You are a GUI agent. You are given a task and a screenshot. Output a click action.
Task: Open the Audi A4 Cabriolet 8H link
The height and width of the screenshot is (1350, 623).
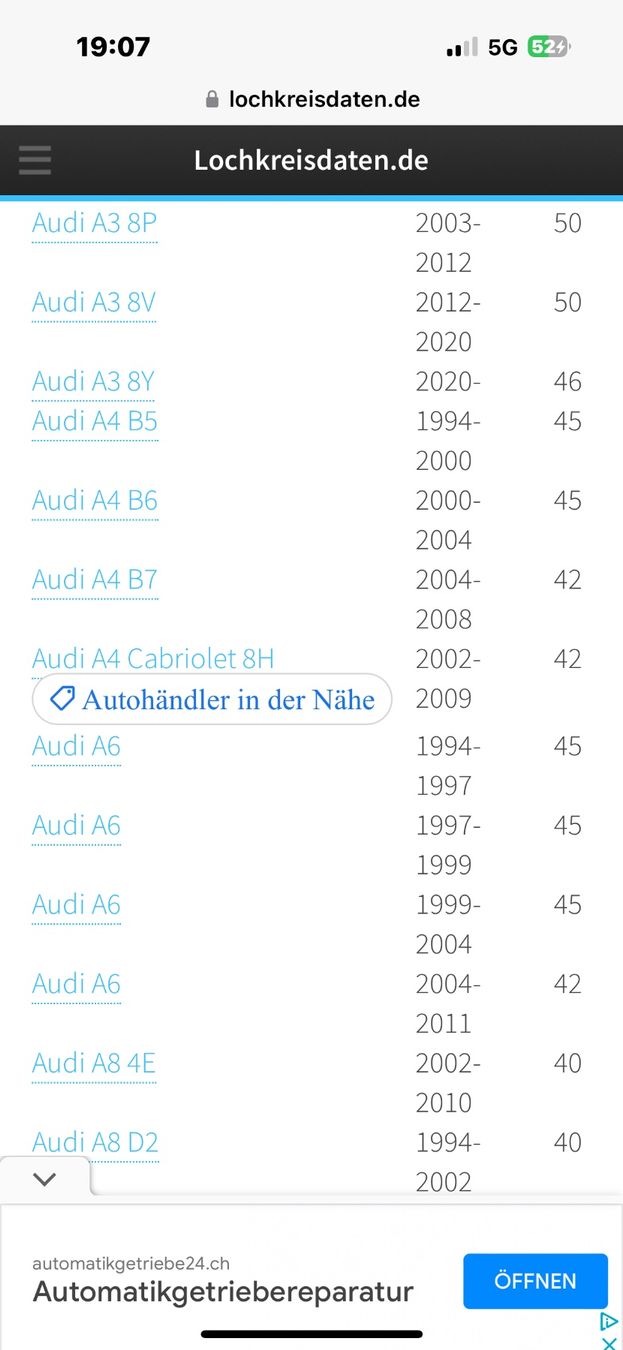pyautogui.click(x=153, y=659)
